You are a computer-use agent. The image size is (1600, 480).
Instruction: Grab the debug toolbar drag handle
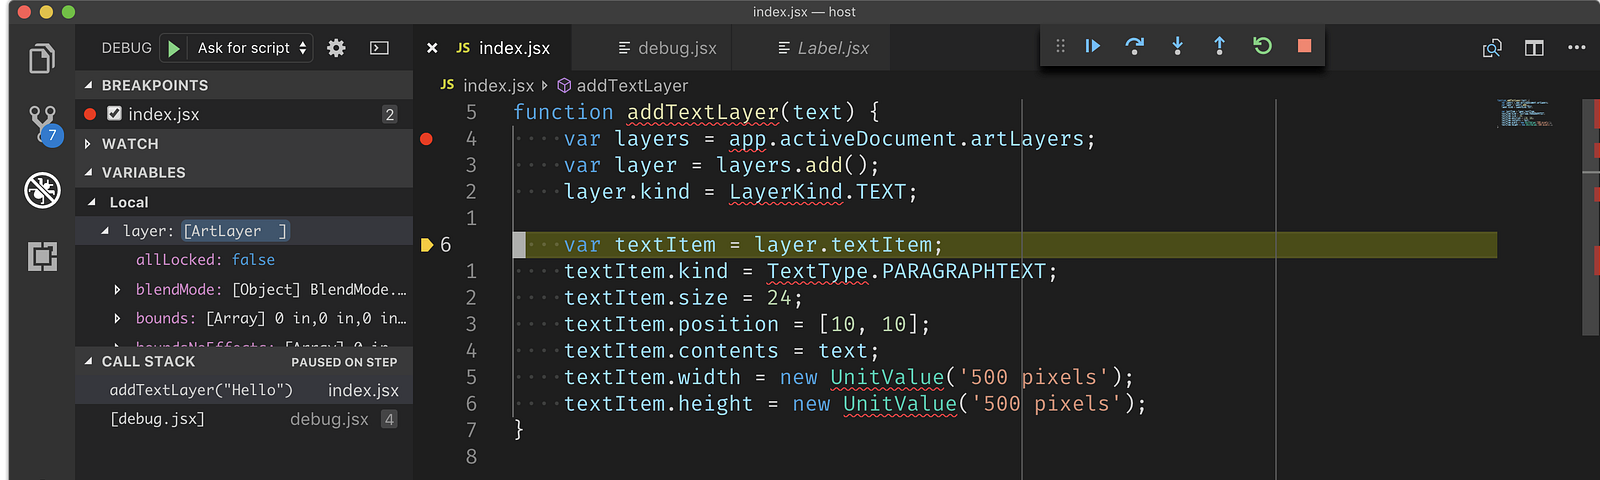pos(1060,46)
